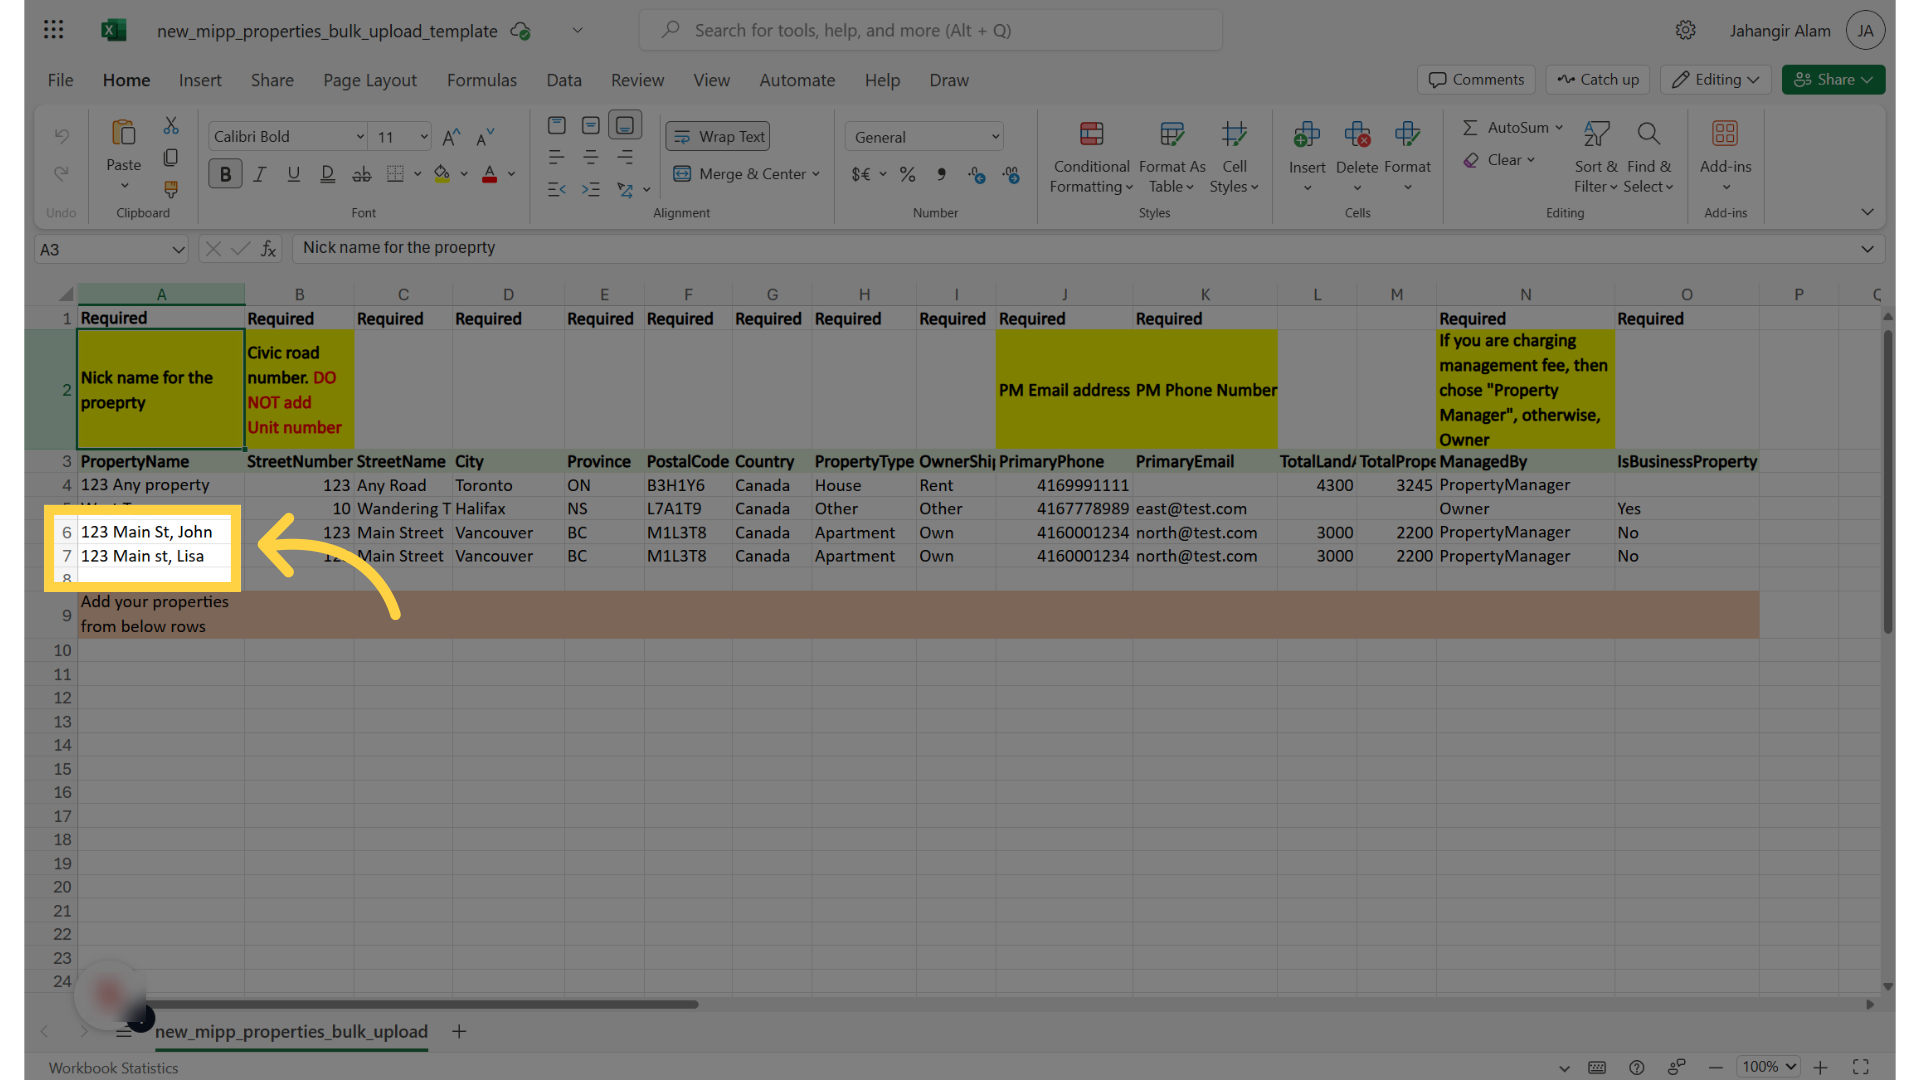Select the Format Painter brush icon
The width and height of the screenshot is (1920, 1080).
(x=171, y=189)
